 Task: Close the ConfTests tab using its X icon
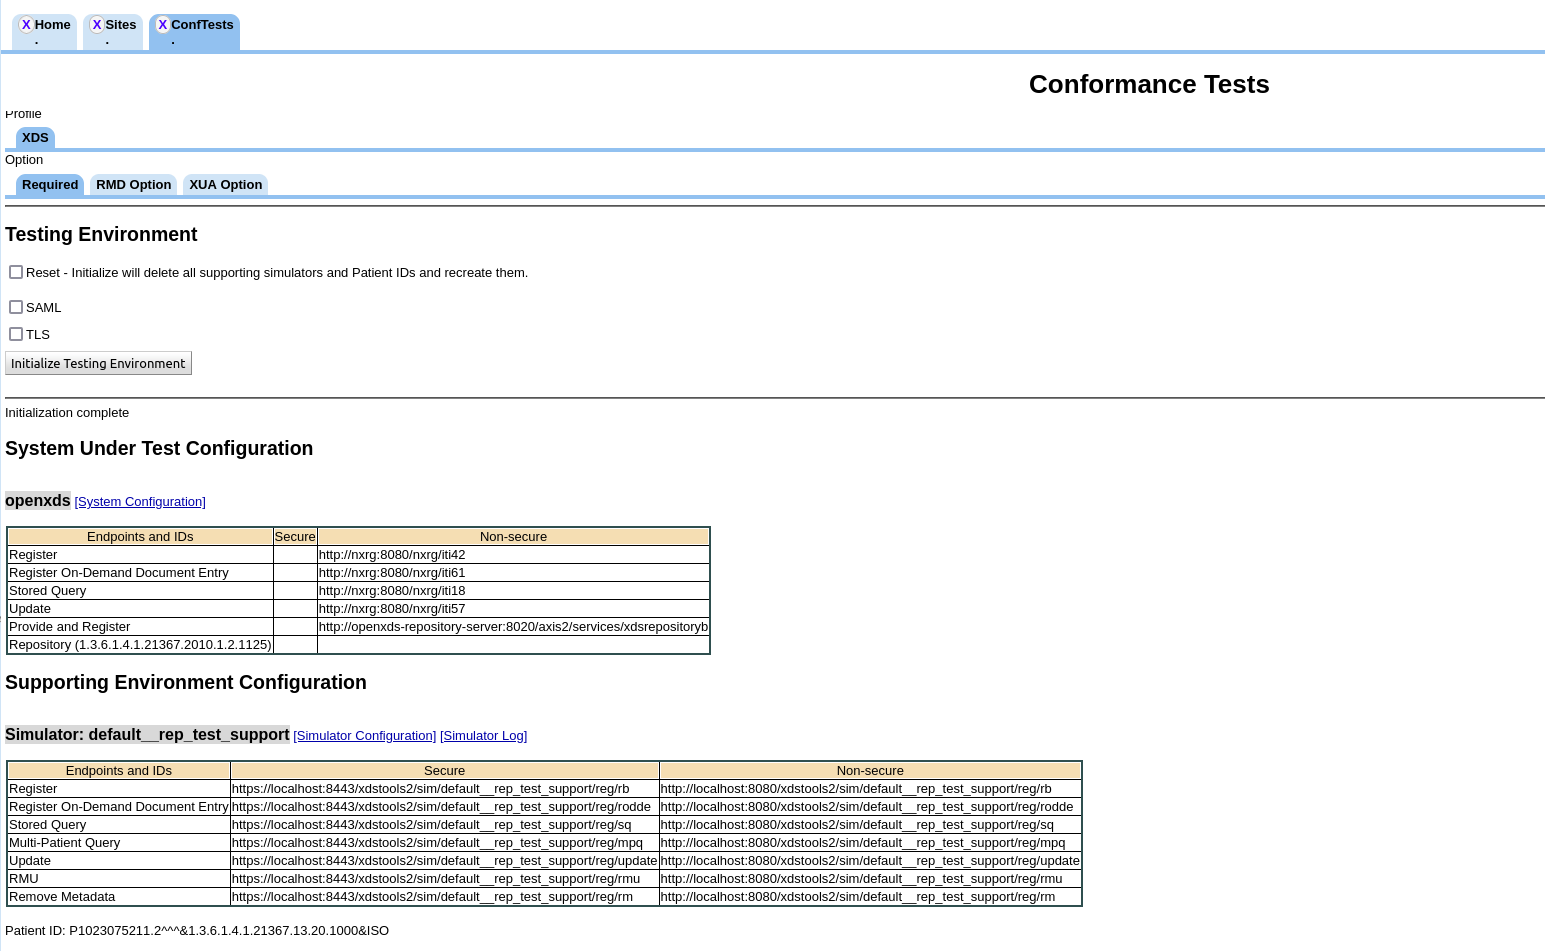(x=162, y=25)
